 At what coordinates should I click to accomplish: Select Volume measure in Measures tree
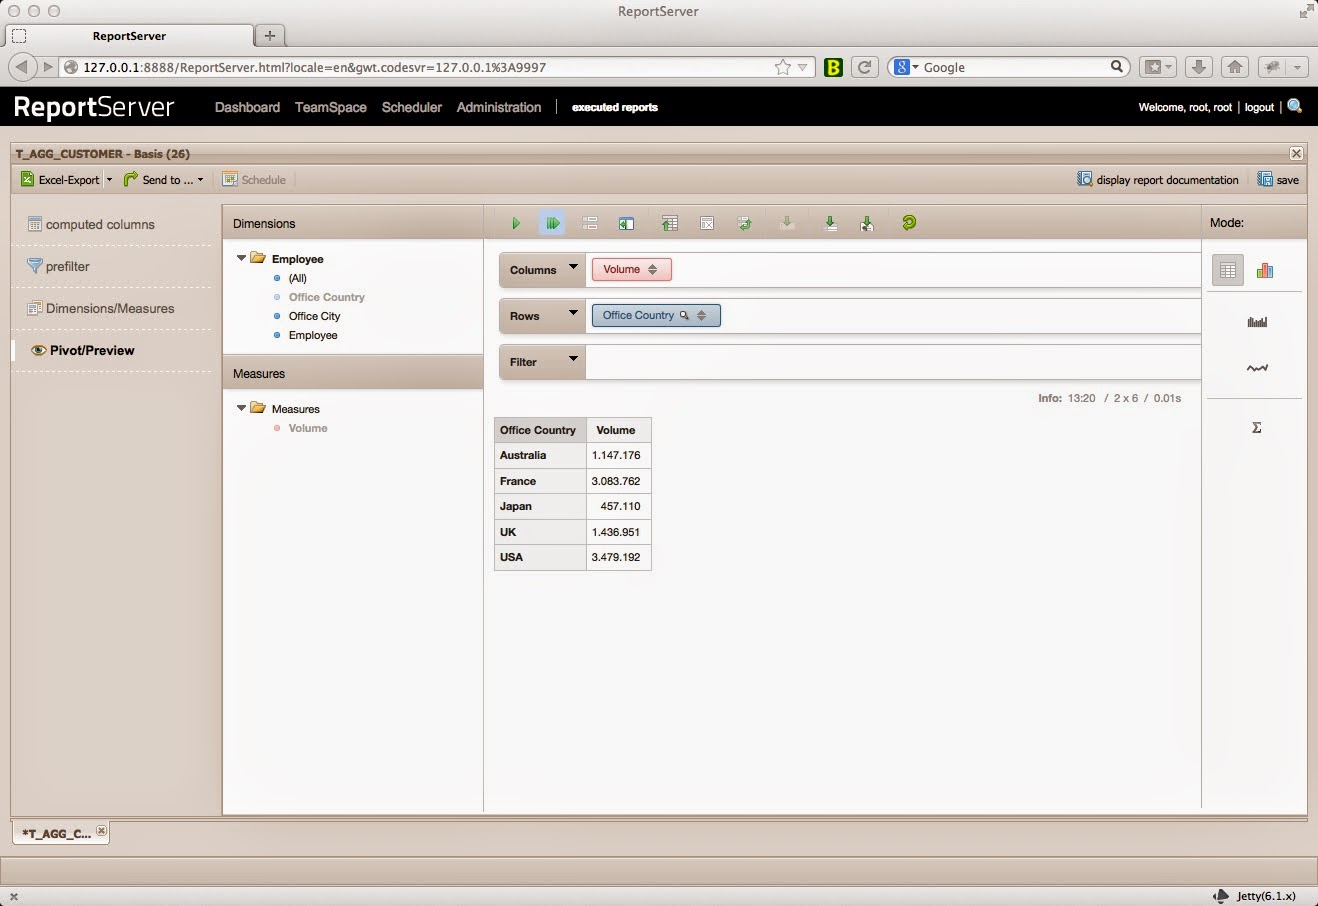click(308, 428)
